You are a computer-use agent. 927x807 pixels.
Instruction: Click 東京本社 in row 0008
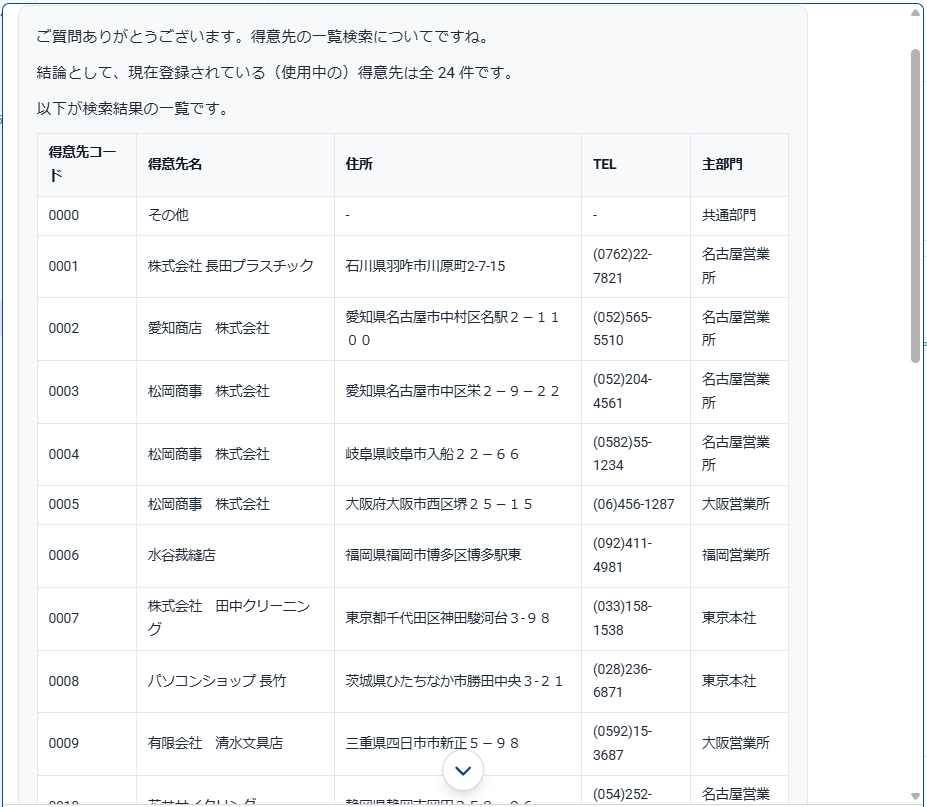[x=739, y=682]
